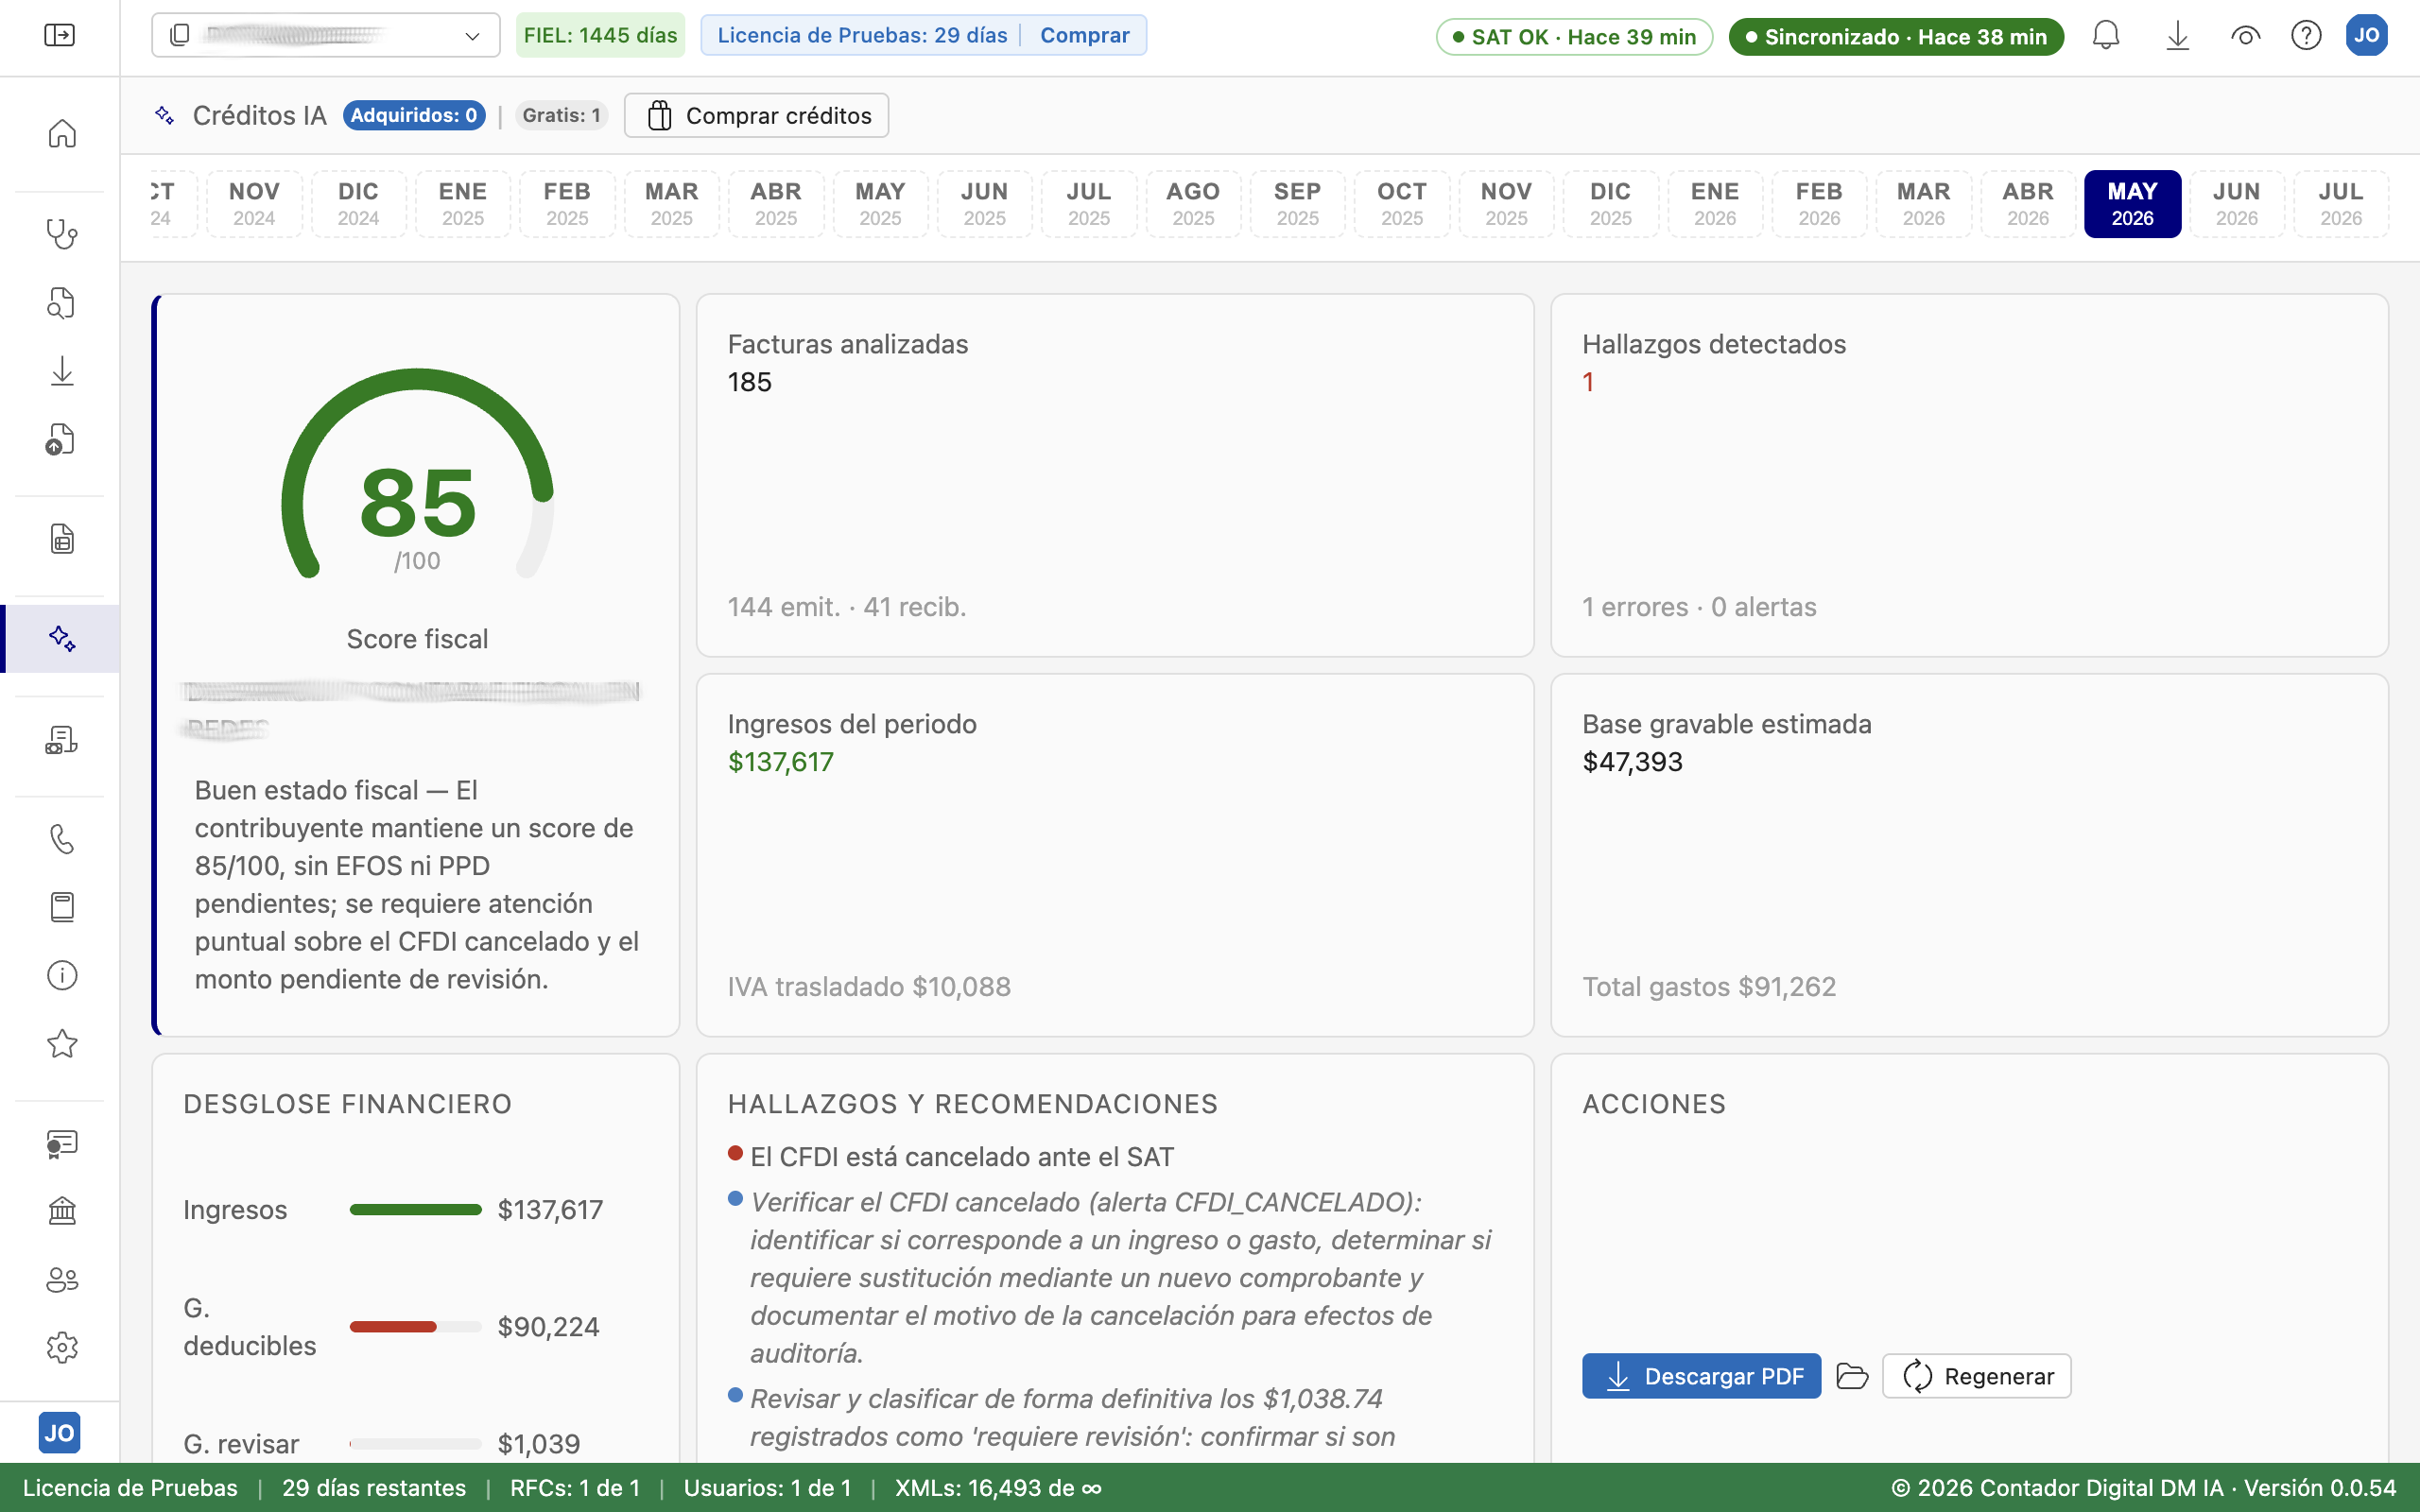Click the Adquiridos: 0 credits badge
The width and height of the screenshot is (2420, 1512).
414,115
